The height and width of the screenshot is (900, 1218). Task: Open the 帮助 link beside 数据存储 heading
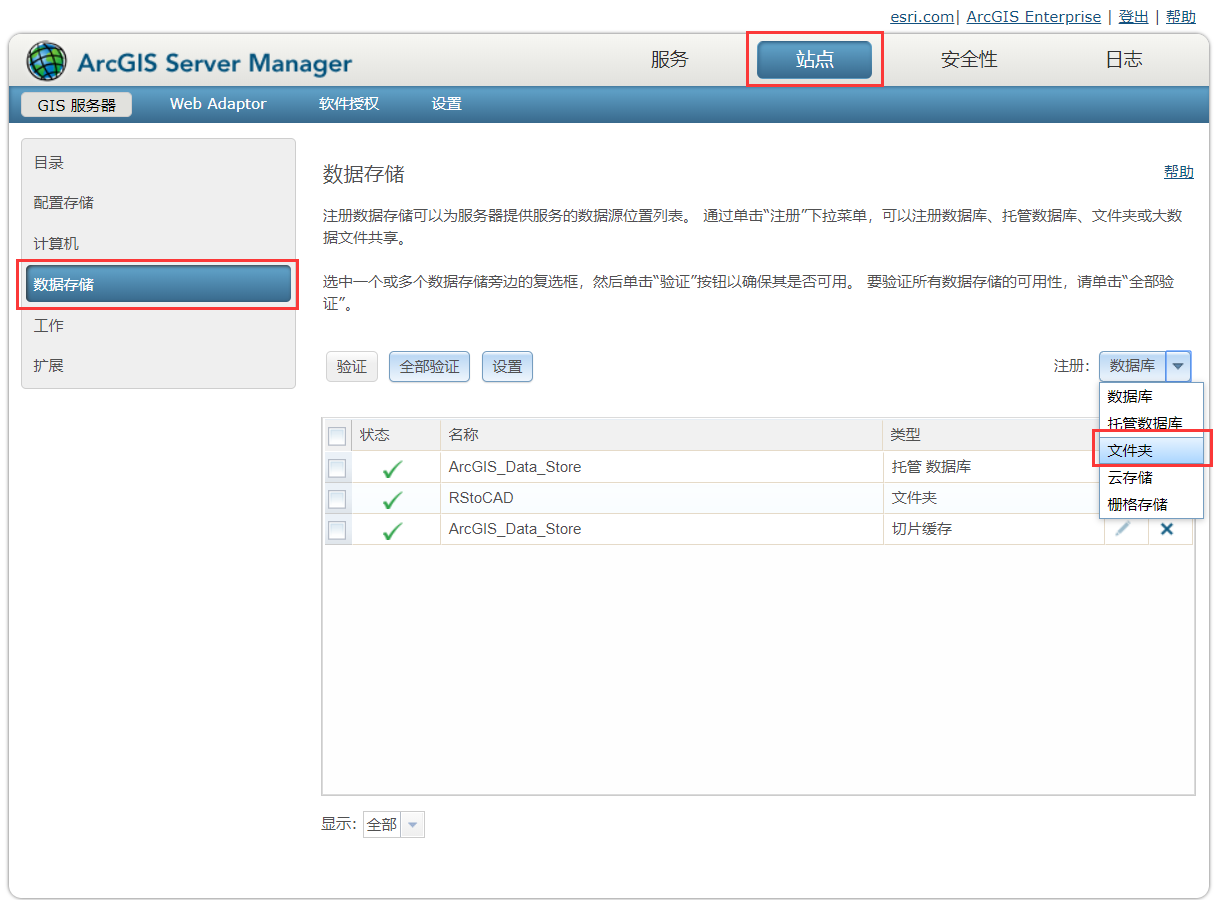[1179, 171]
